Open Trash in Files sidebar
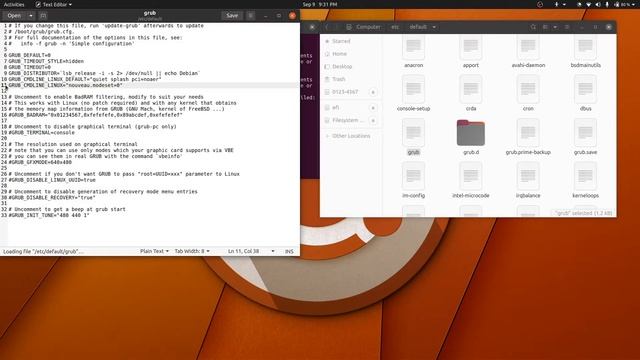Viewport: 640px width, 360px height. coord(351,79)
